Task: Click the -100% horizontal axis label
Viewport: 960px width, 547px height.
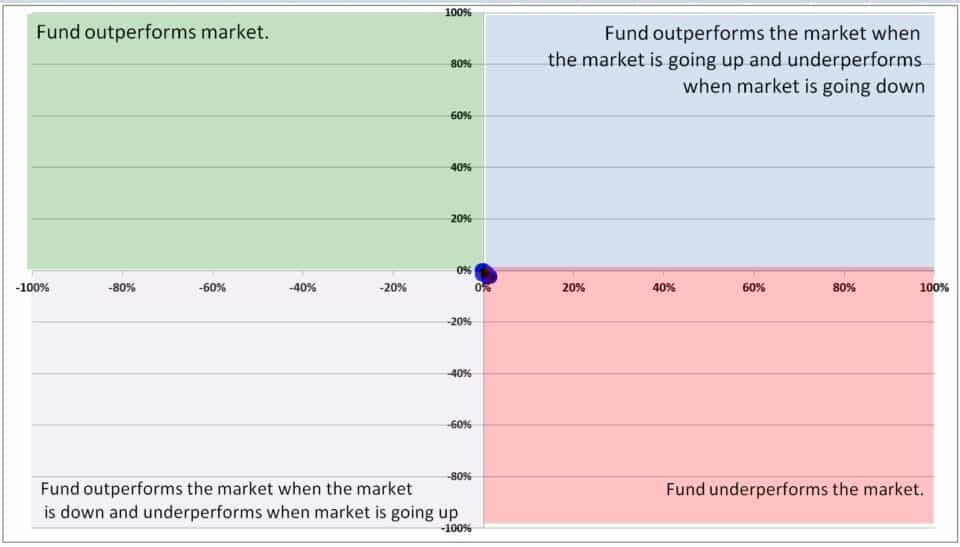Action: [x=32, y=287]
